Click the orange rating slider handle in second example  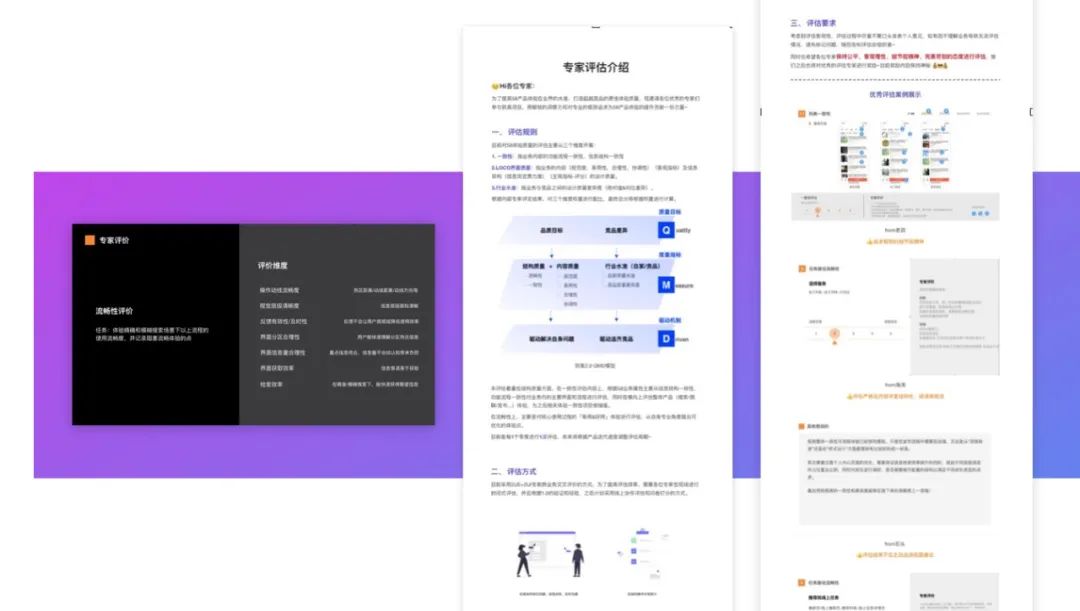tap(834, 333)
